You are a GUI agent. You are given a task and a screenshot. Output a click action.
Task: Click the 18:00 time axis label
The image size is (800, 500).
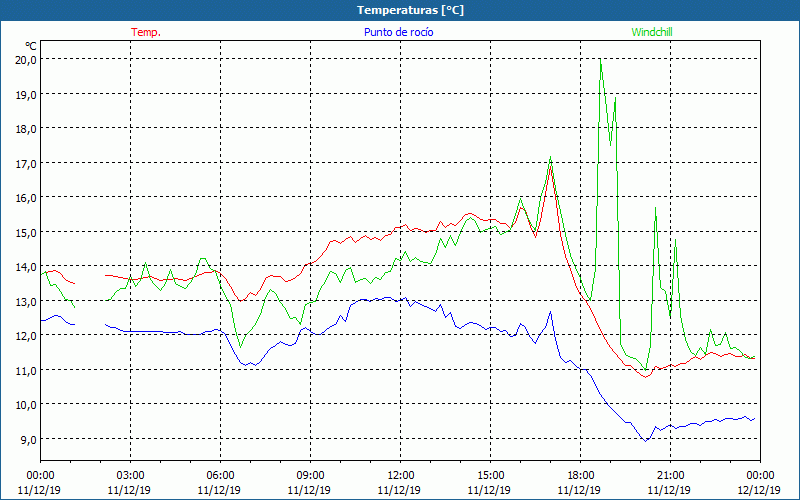pos(581,476)
